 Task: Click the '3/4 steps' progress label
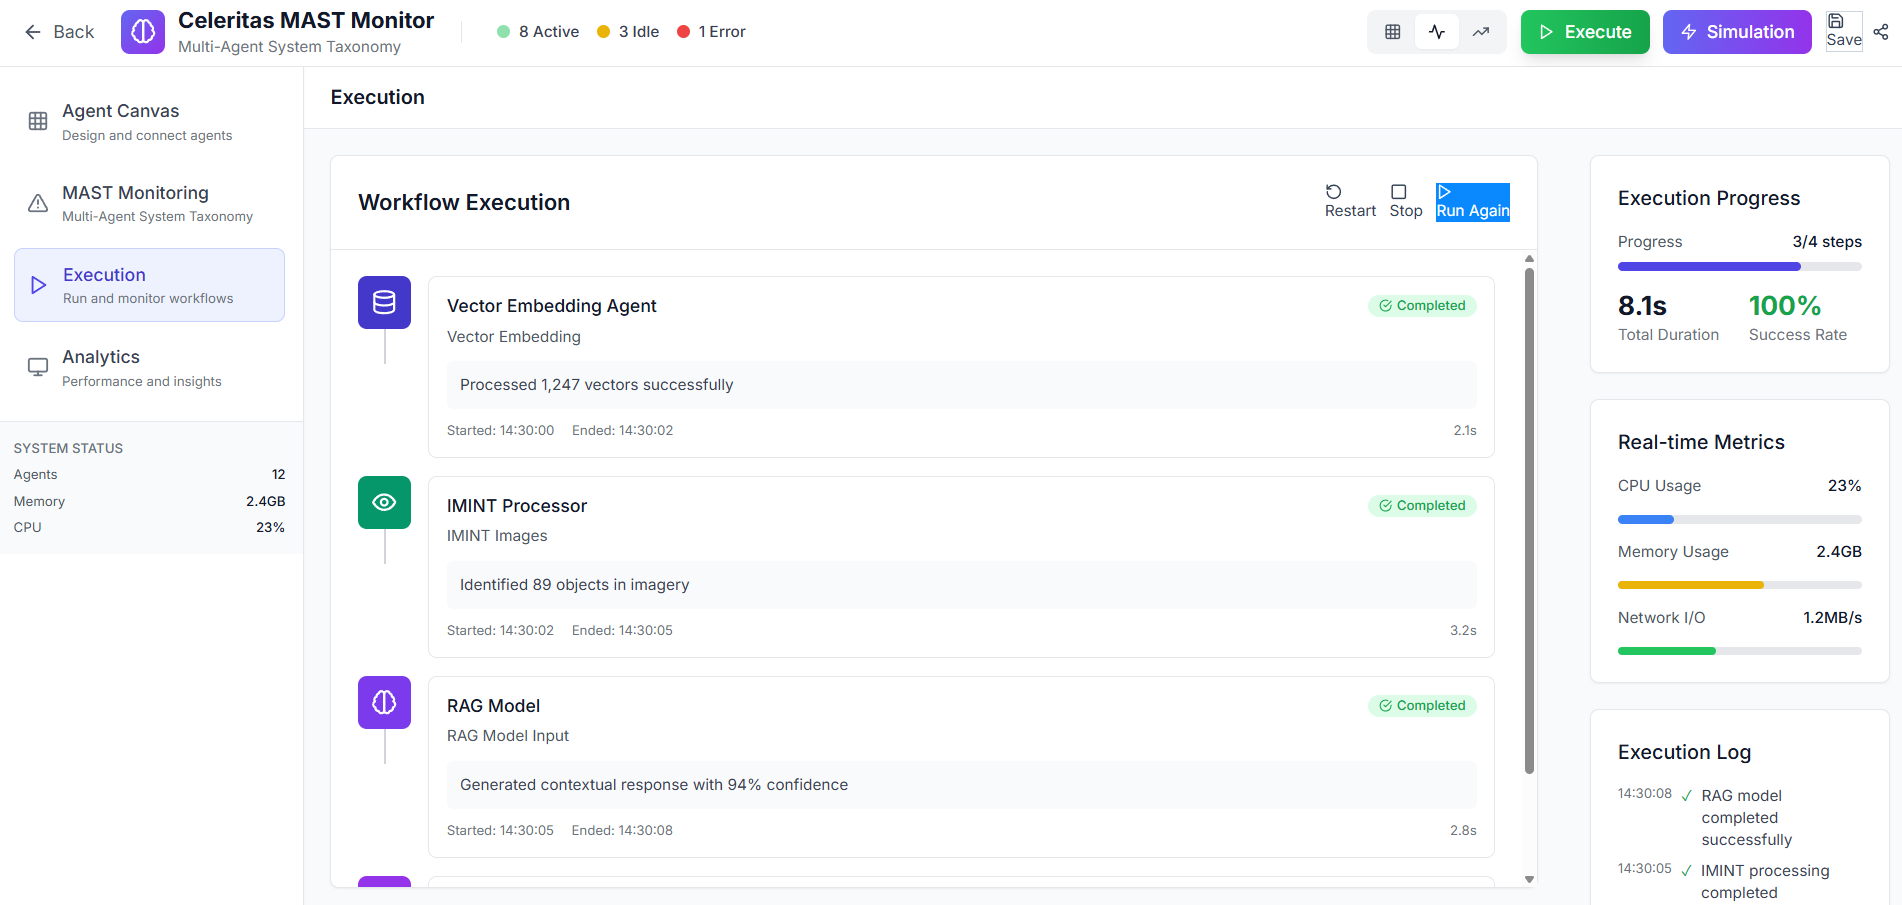(1827, 242)
